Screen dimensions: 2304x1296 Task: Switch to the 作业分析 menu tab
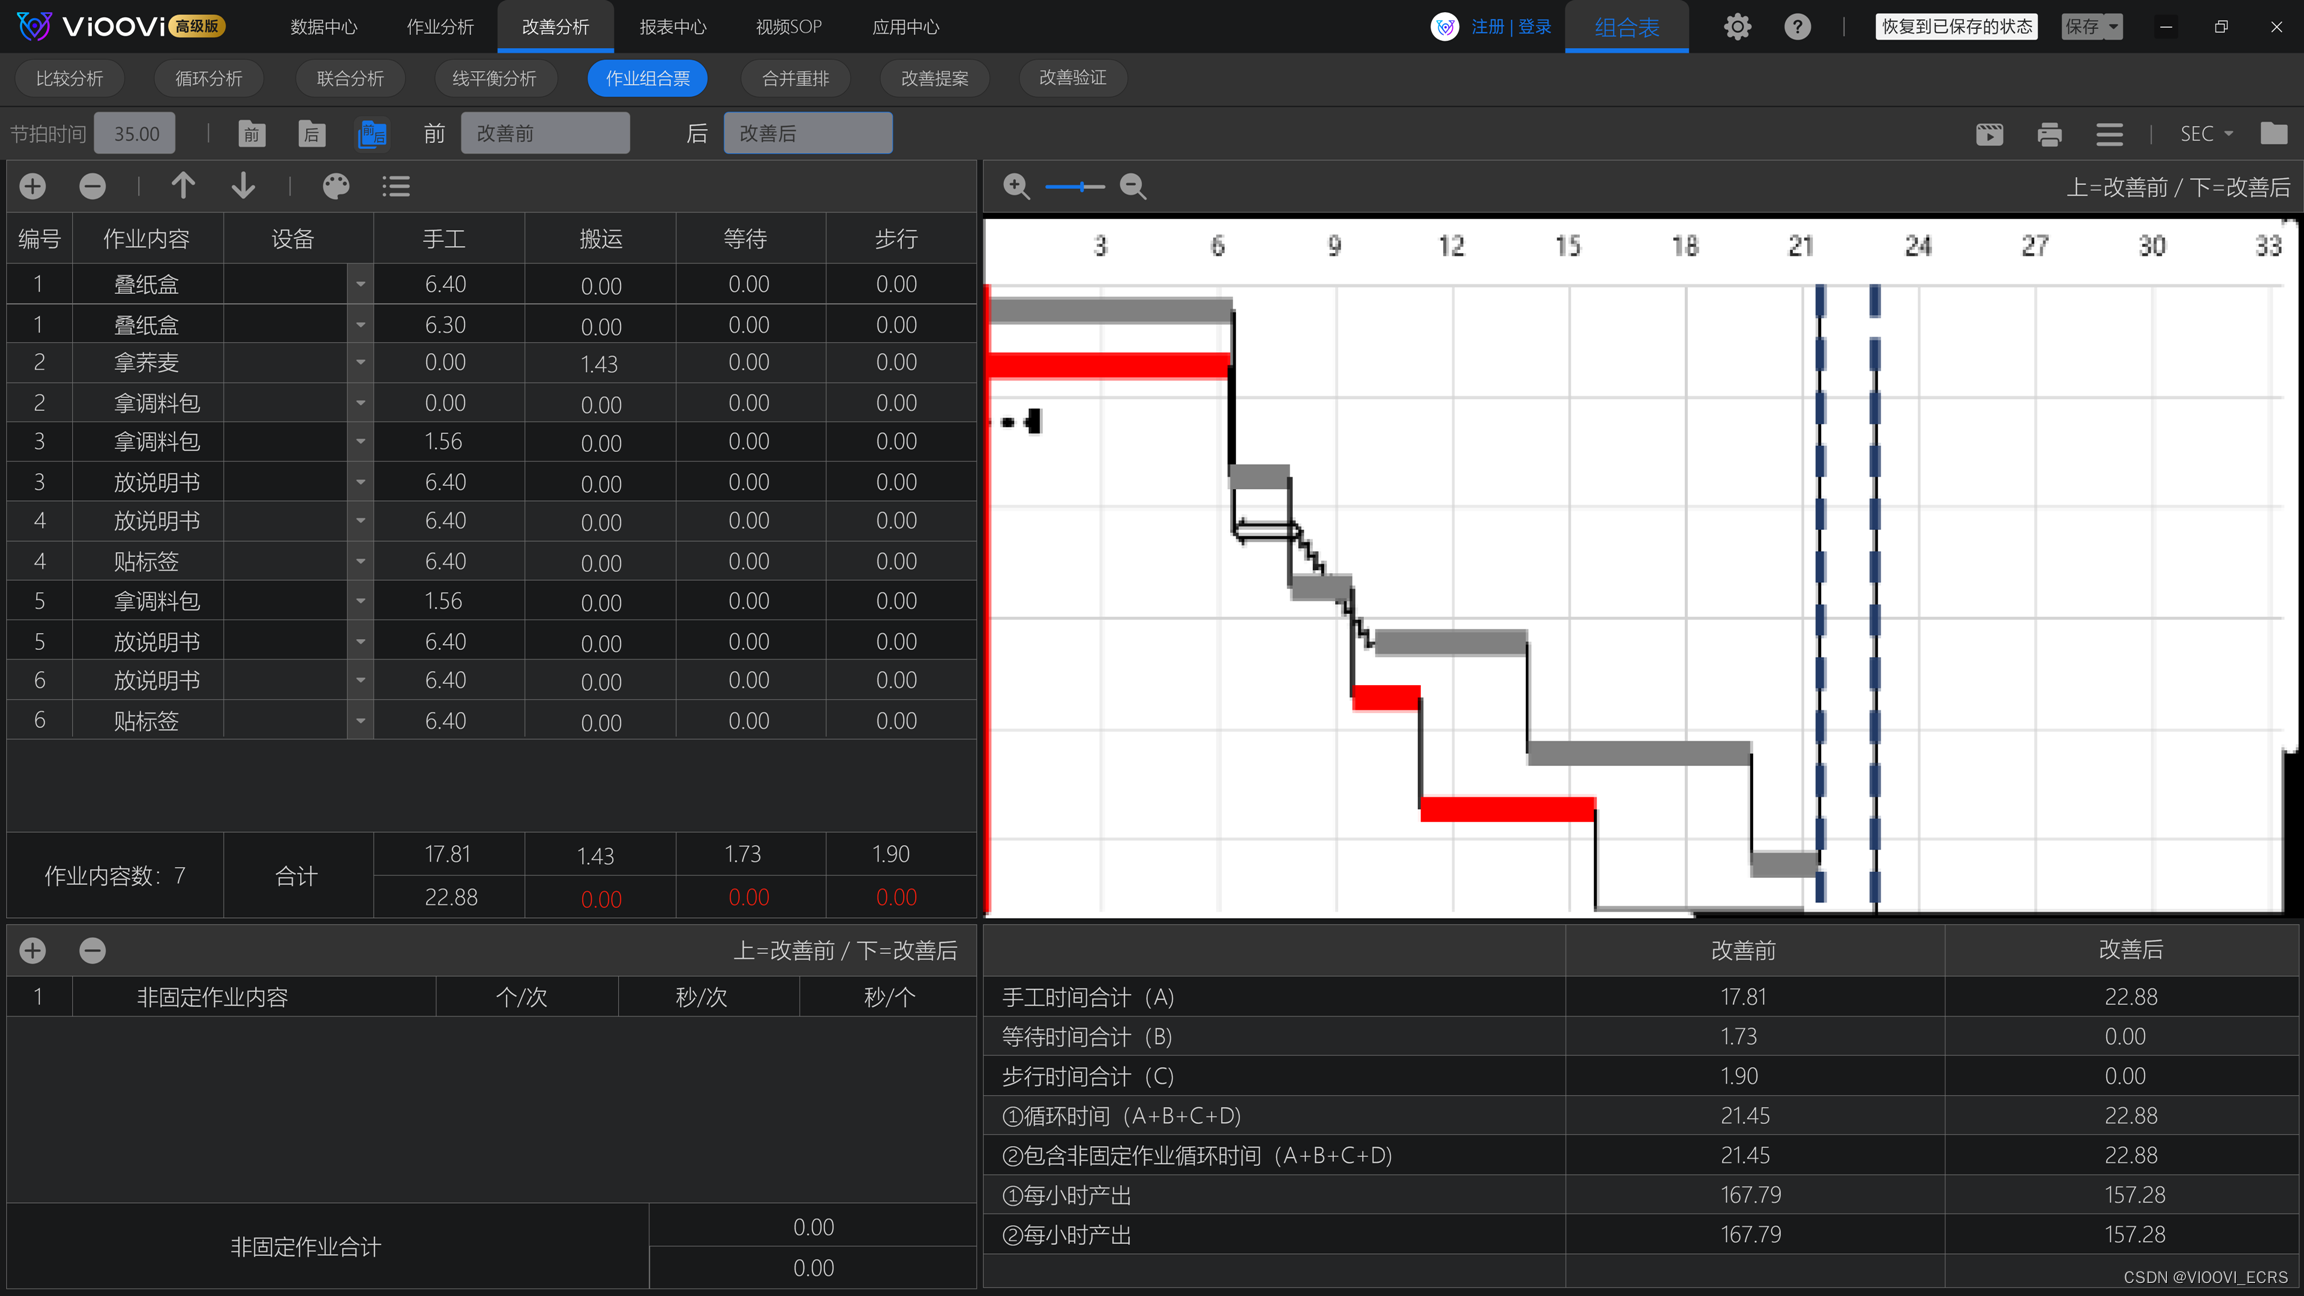click(x=440, y=27)
